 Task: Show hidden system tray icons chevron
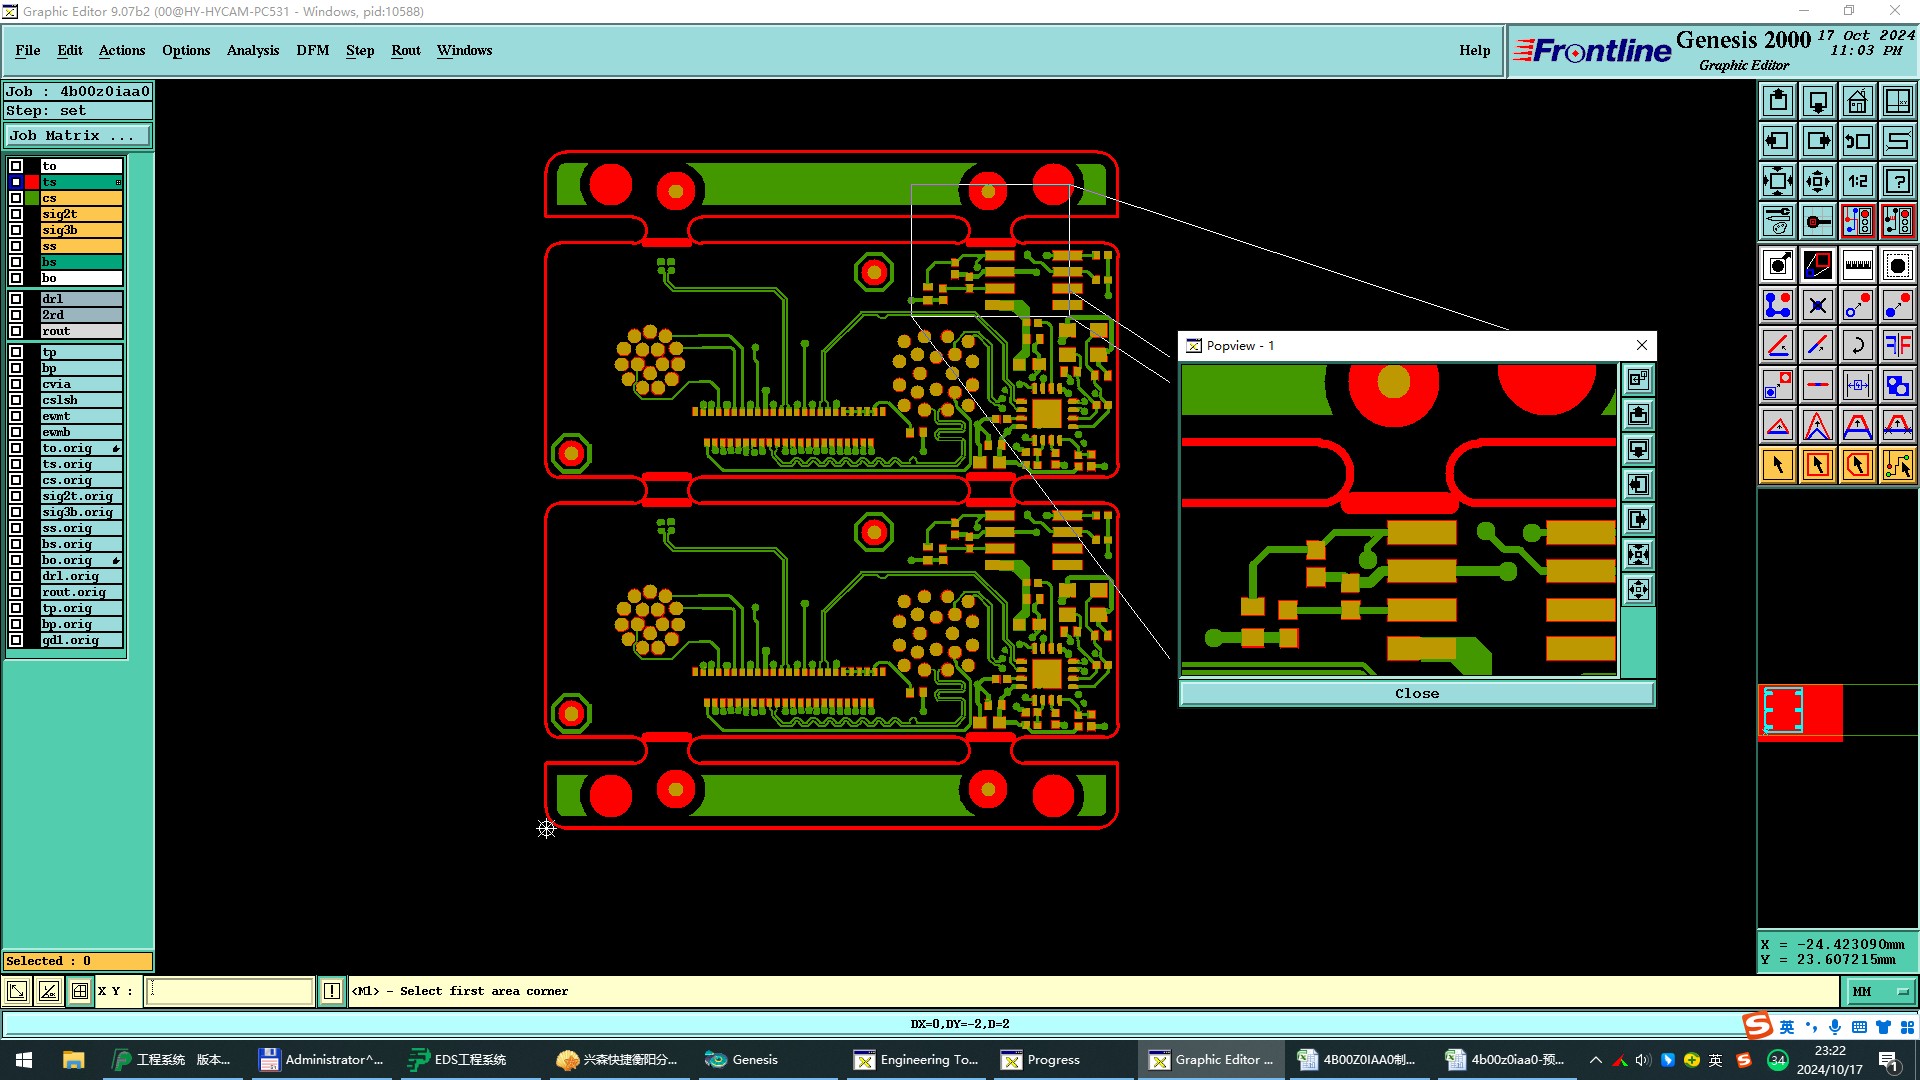click(1595, 1060)
